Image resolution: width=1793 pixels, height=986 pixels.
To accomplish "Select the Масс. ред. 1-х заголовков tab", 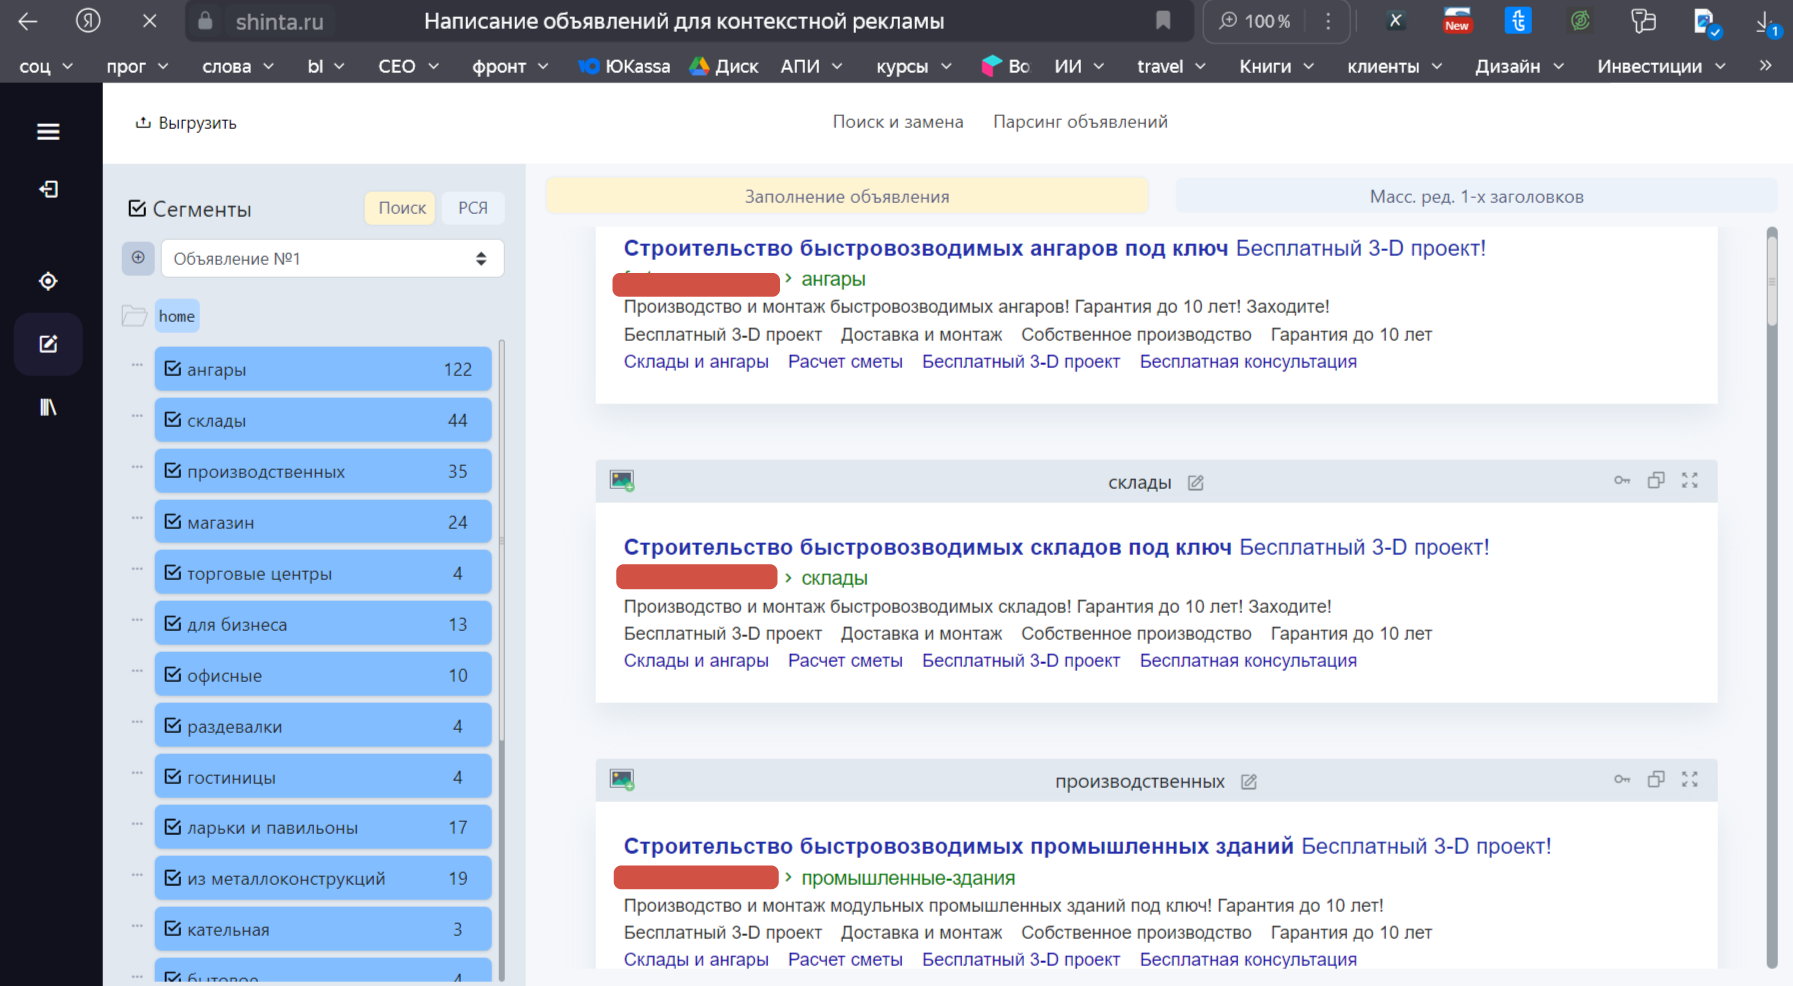I will point(1476,196).
